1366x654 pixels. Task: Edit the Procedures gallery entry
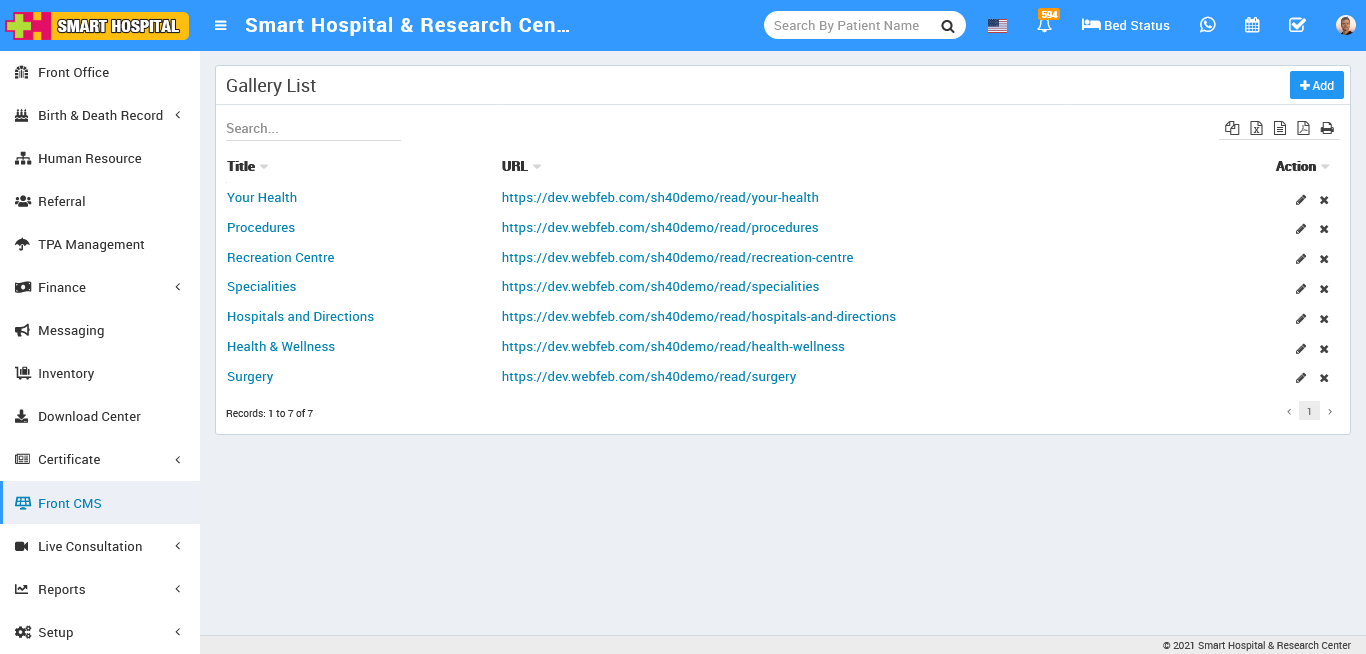click(x=1301, y=229)
